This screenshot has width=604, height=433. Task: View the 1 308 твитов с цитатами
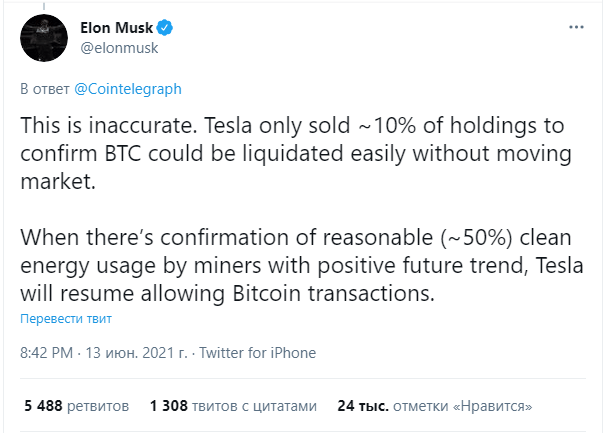pos(233,406)
